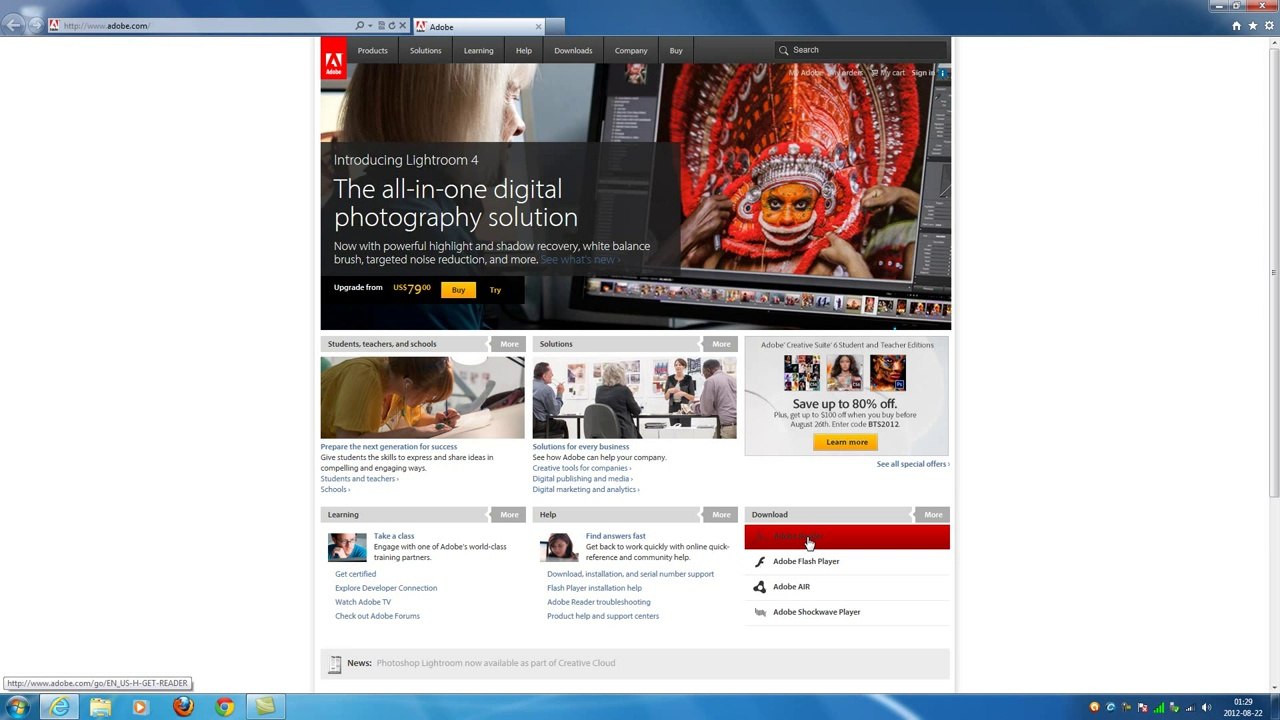Screen dimensions: 1280x720
Task: Open the Downloads menu
Action: pos(573,51)
